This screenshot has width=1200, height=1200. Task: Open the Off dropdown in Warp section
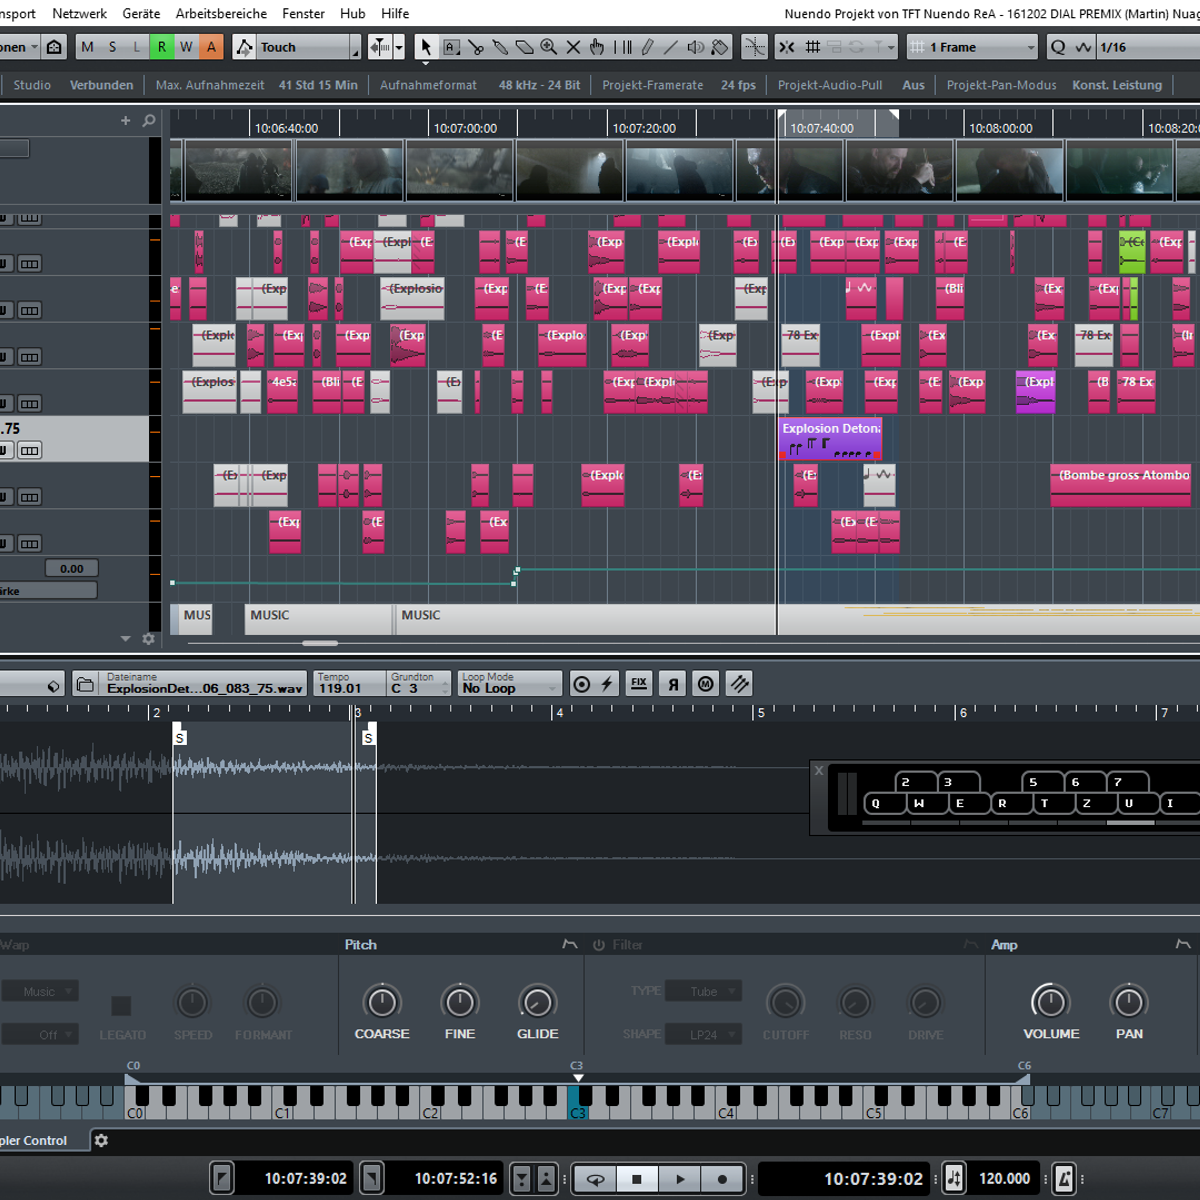[39, 1034]
